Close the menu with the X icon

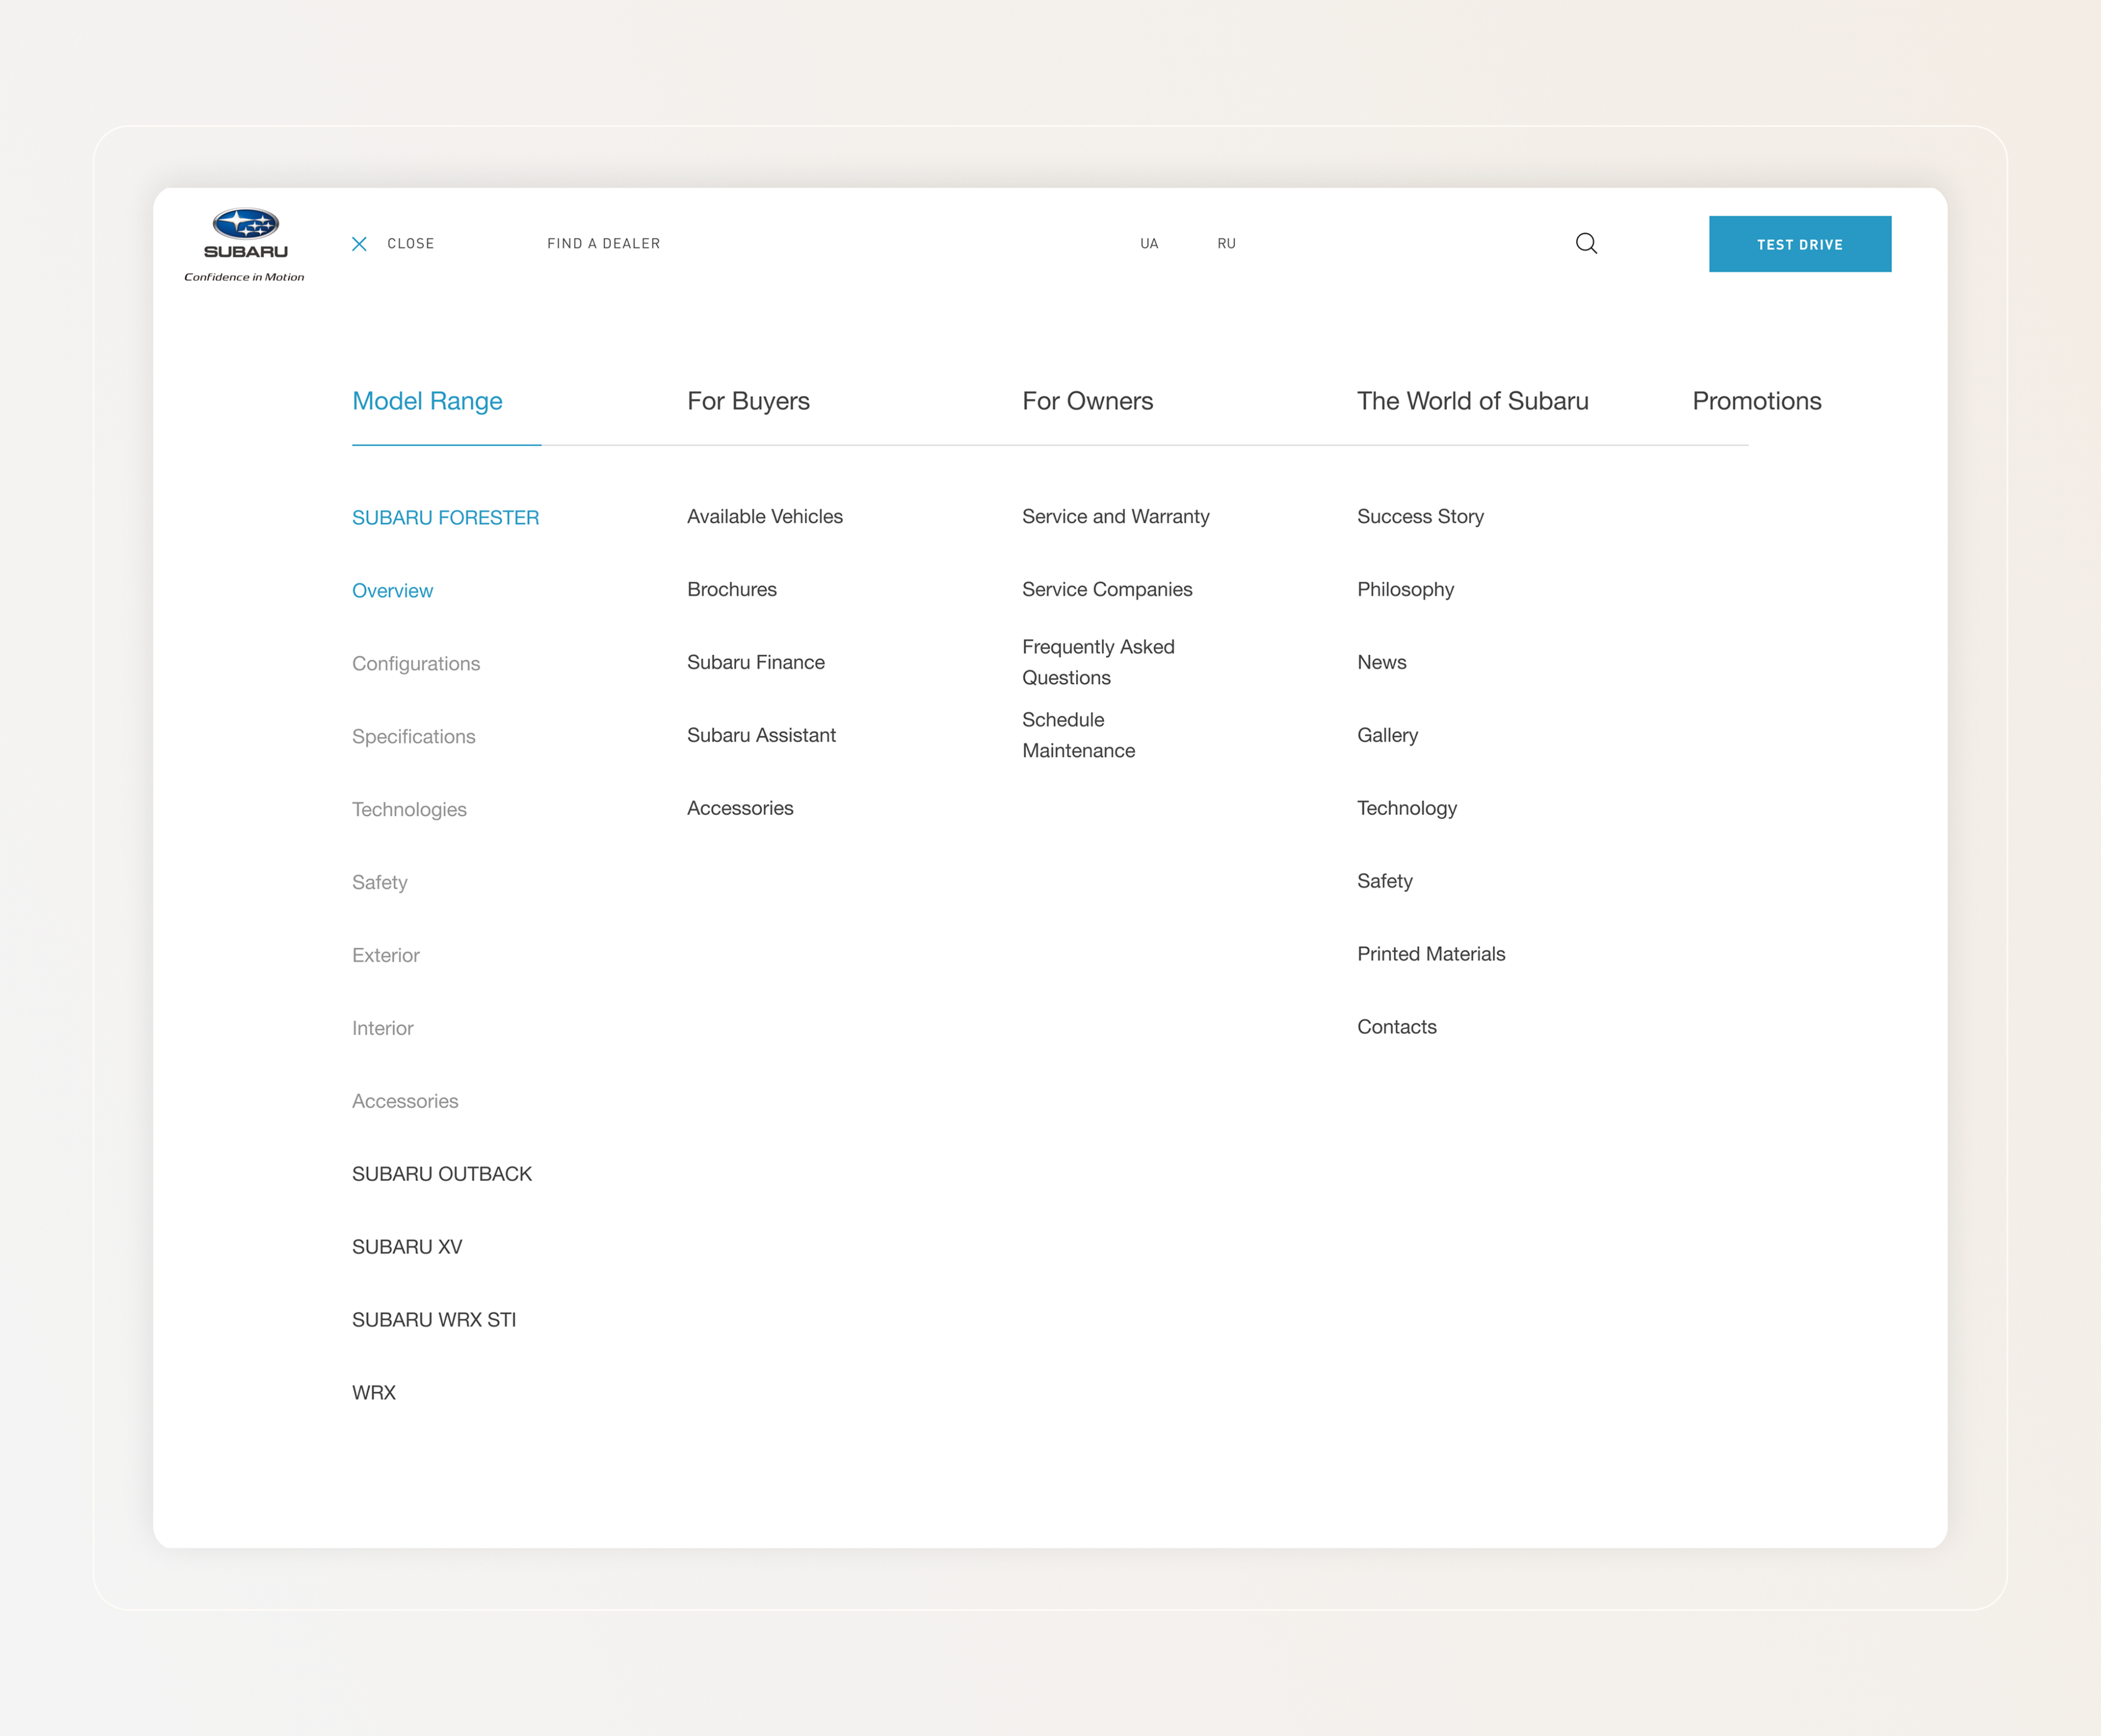pyautogui.click(x=360, y=244)
